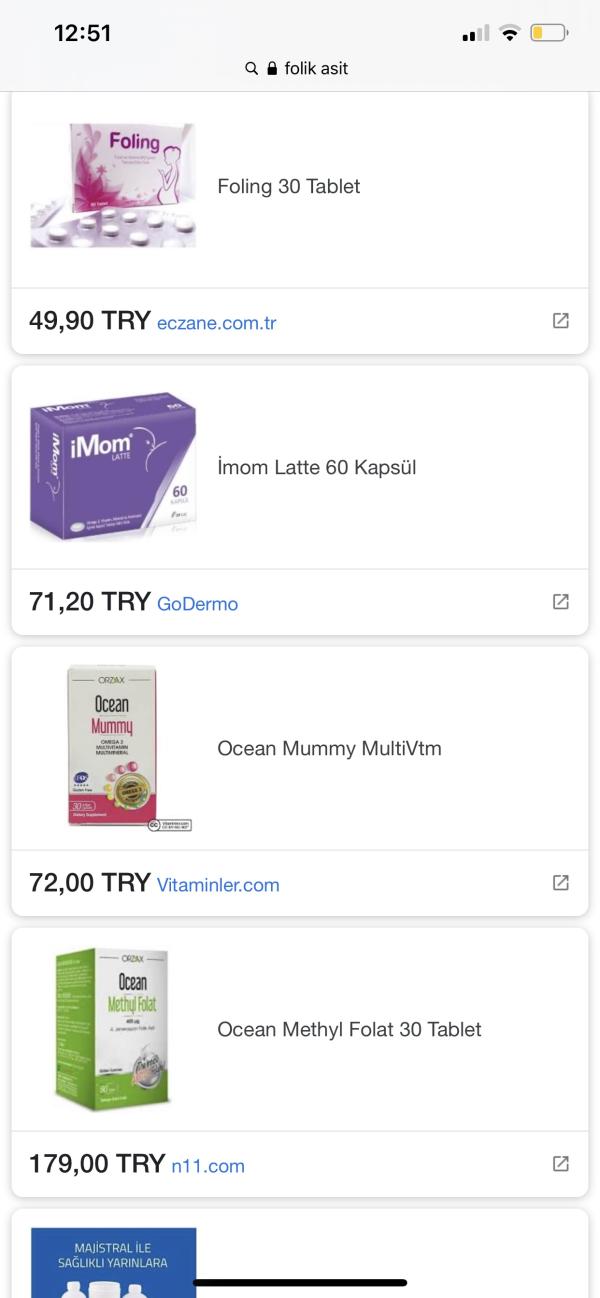Open external link icon for Foling listing
Image resolution: width=600 pixels, height=1298 pixels.
pos(561,321)
